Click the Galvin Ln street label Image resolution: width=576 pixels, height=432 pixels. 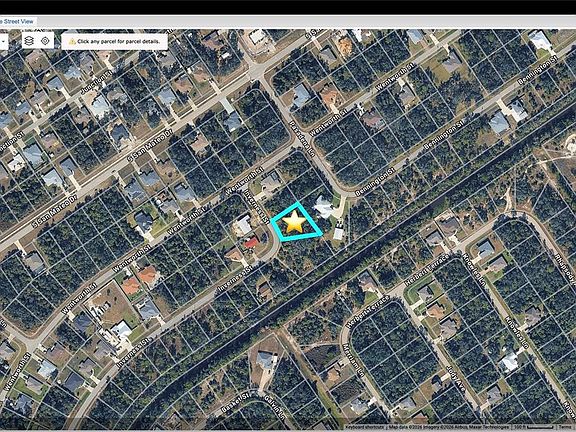coord(276,407)
